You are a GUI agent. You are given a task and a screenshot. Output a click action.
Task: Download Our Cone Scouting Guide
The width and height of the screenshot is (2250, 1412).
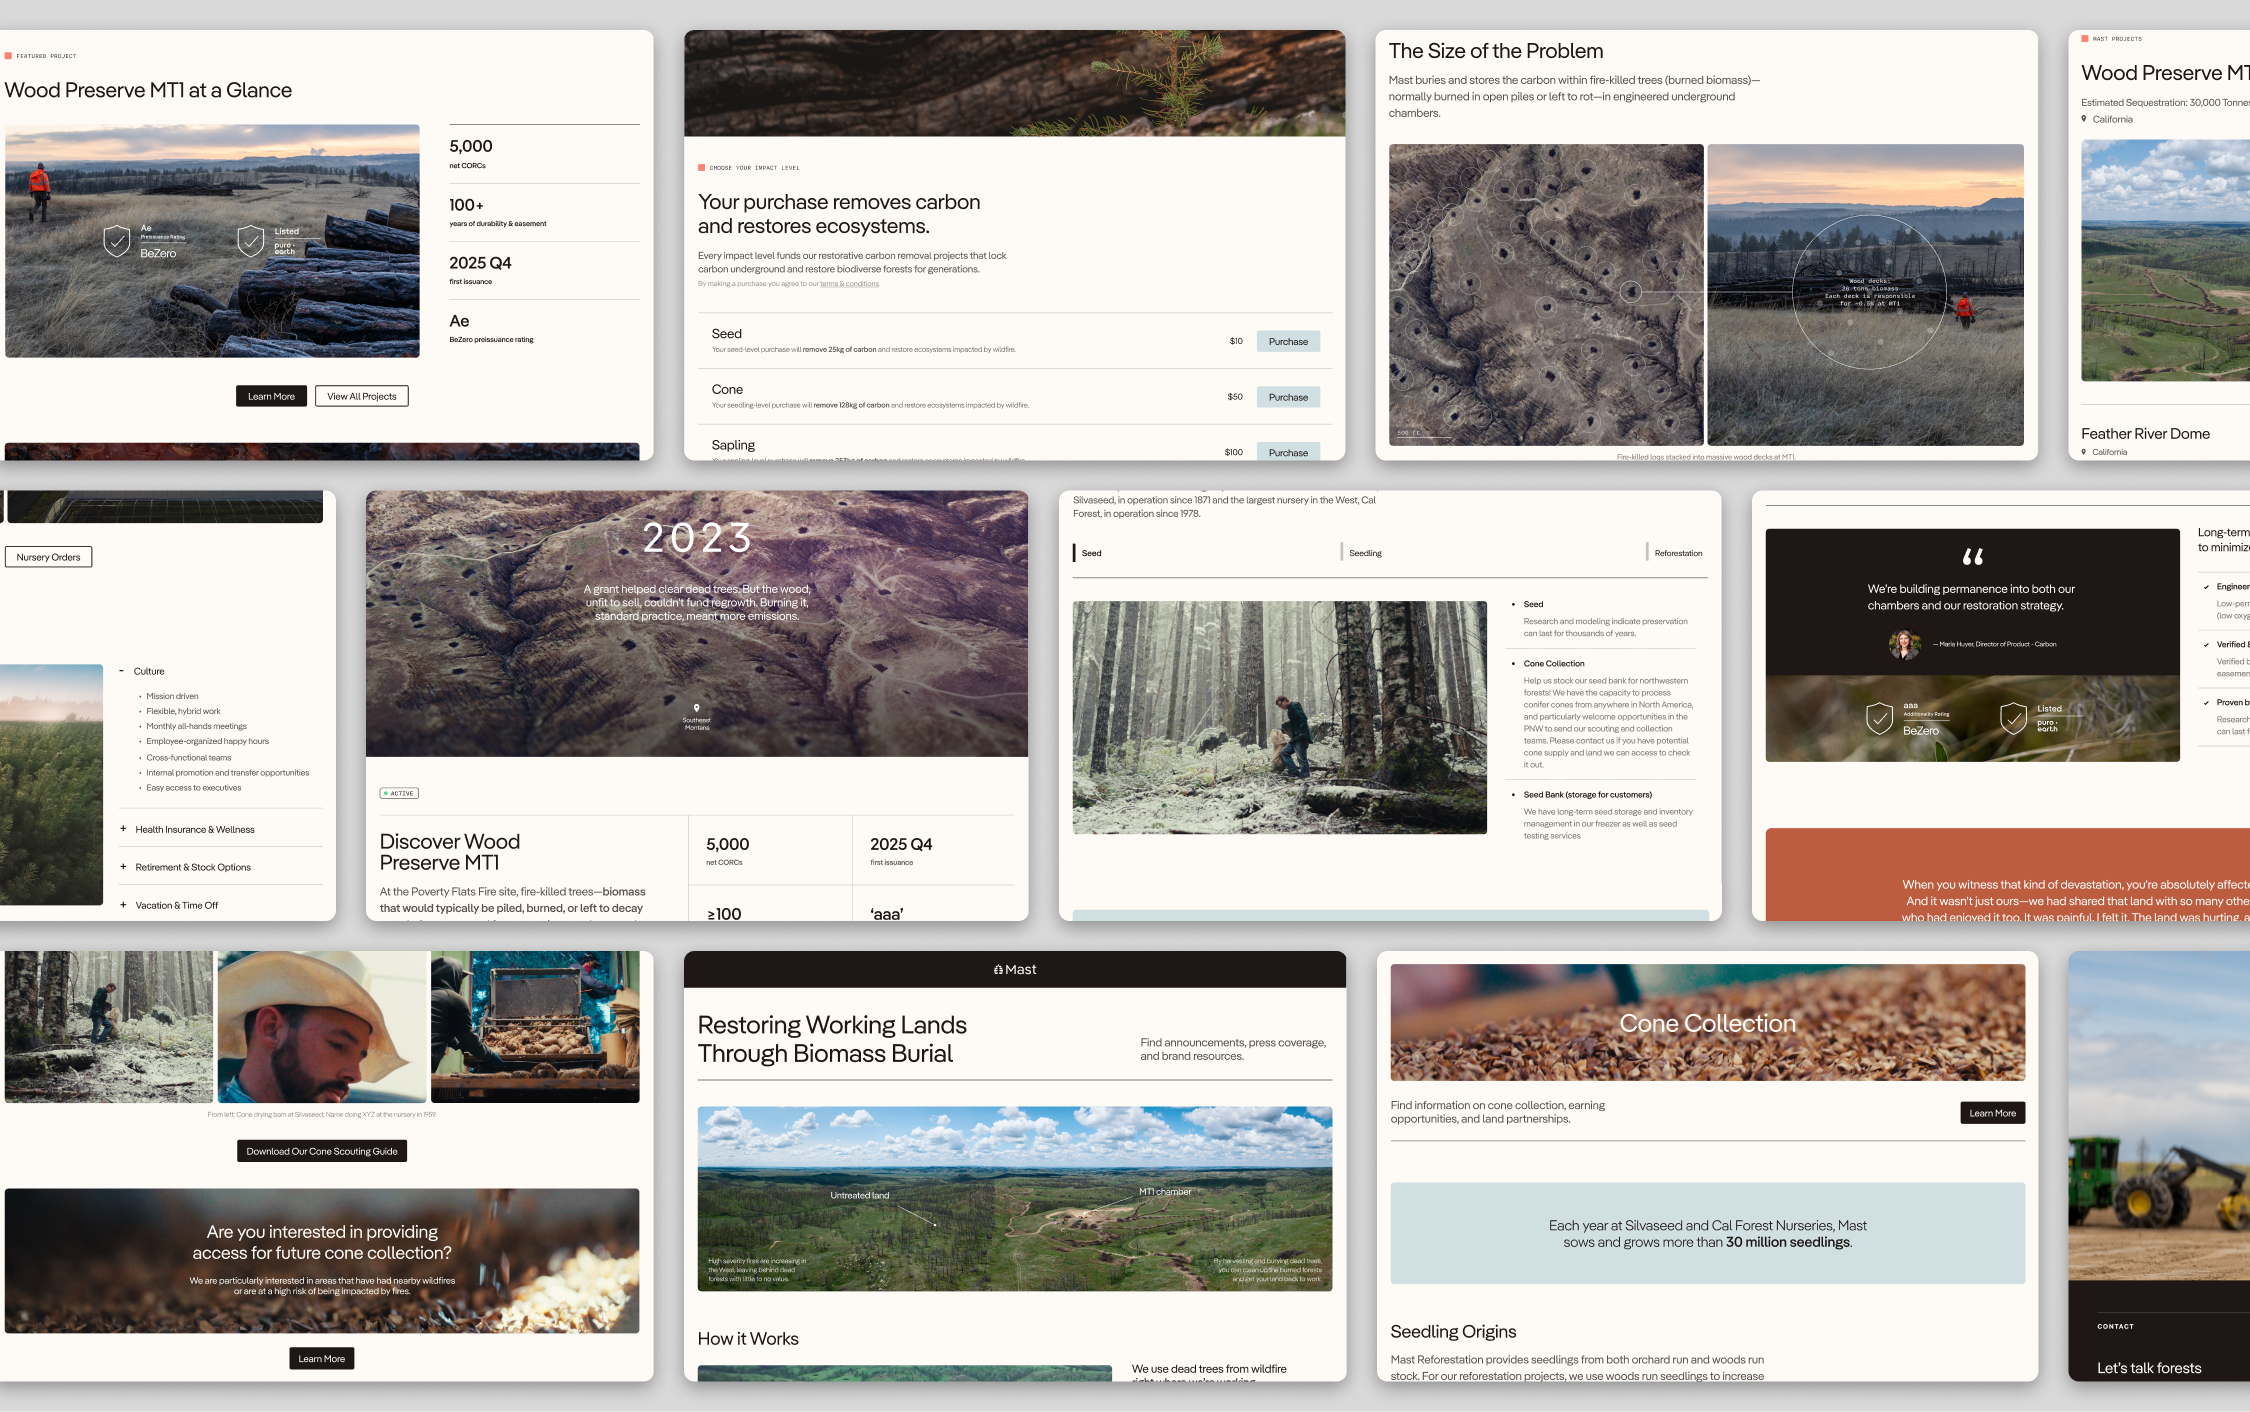tap(322, 1151)
